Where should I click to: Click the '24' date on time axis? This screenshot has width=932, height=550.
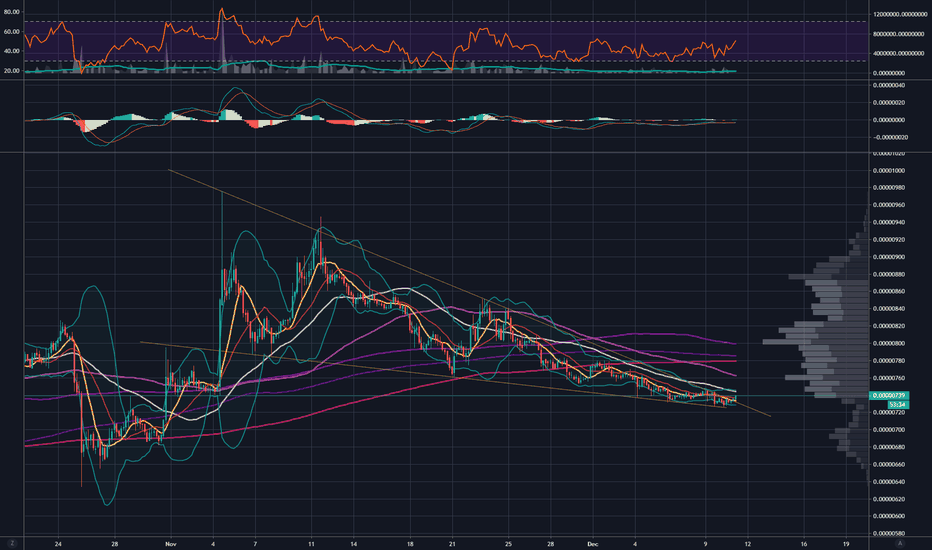click(x=58, y=543)
